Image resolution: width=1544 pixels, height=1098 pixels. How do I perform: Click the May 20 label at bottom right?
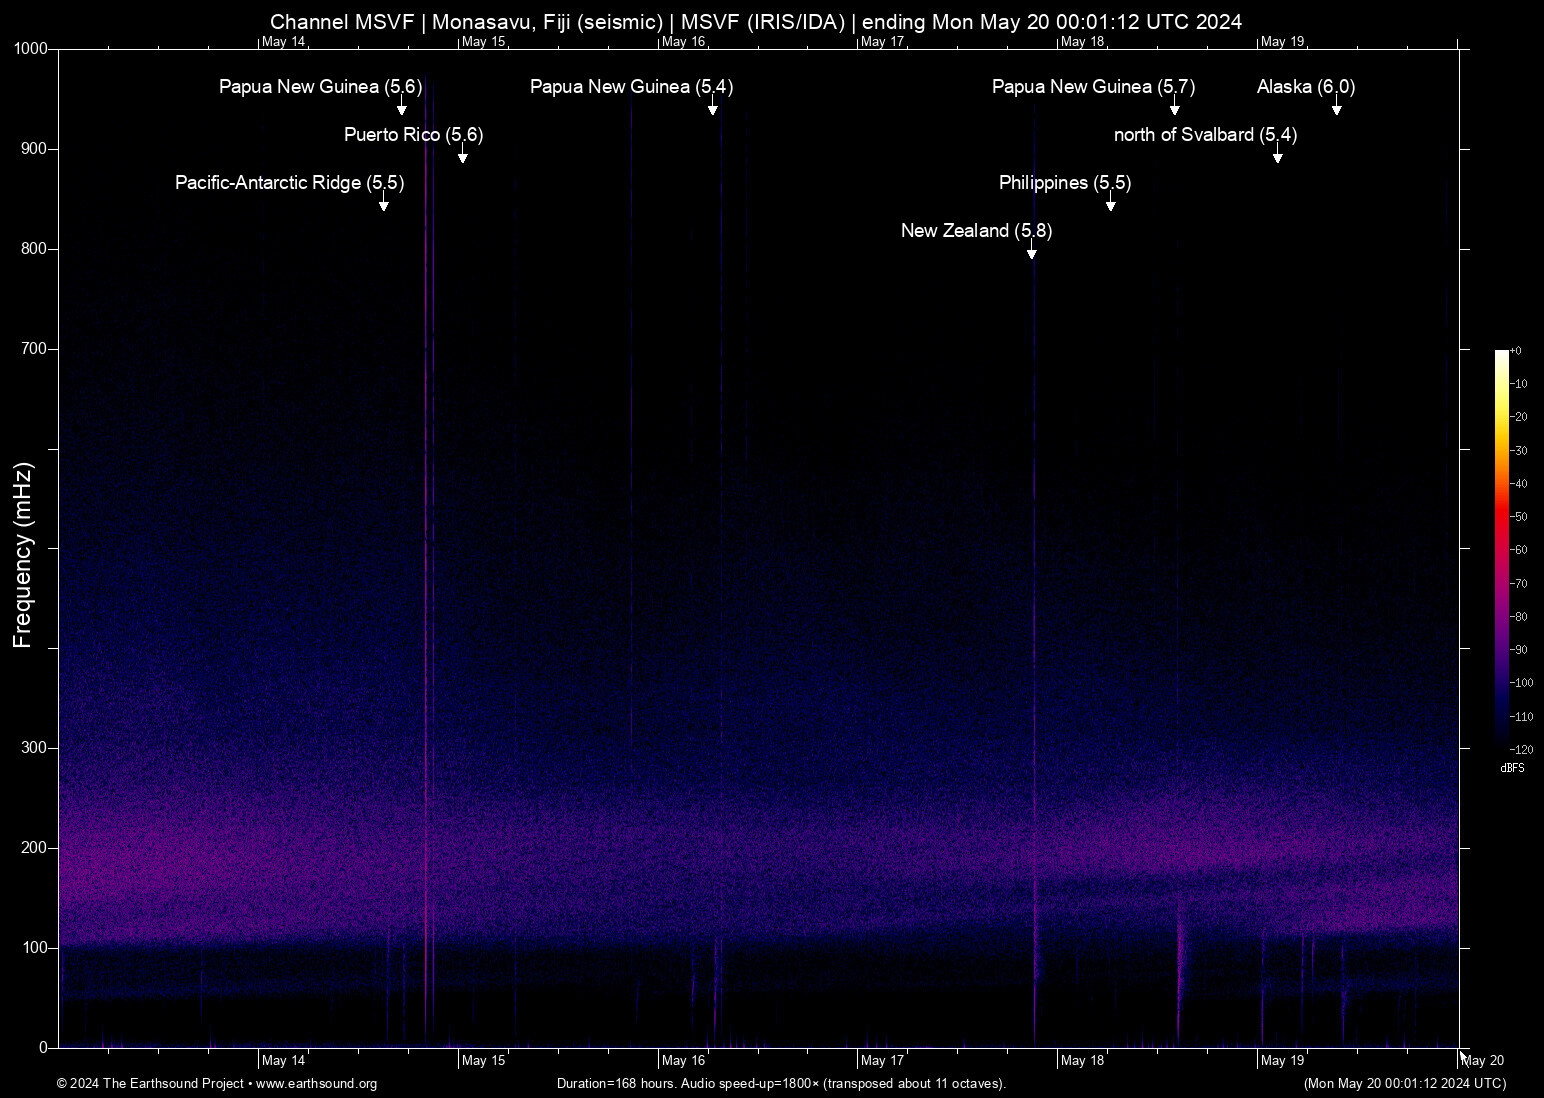(1483, 1060)
